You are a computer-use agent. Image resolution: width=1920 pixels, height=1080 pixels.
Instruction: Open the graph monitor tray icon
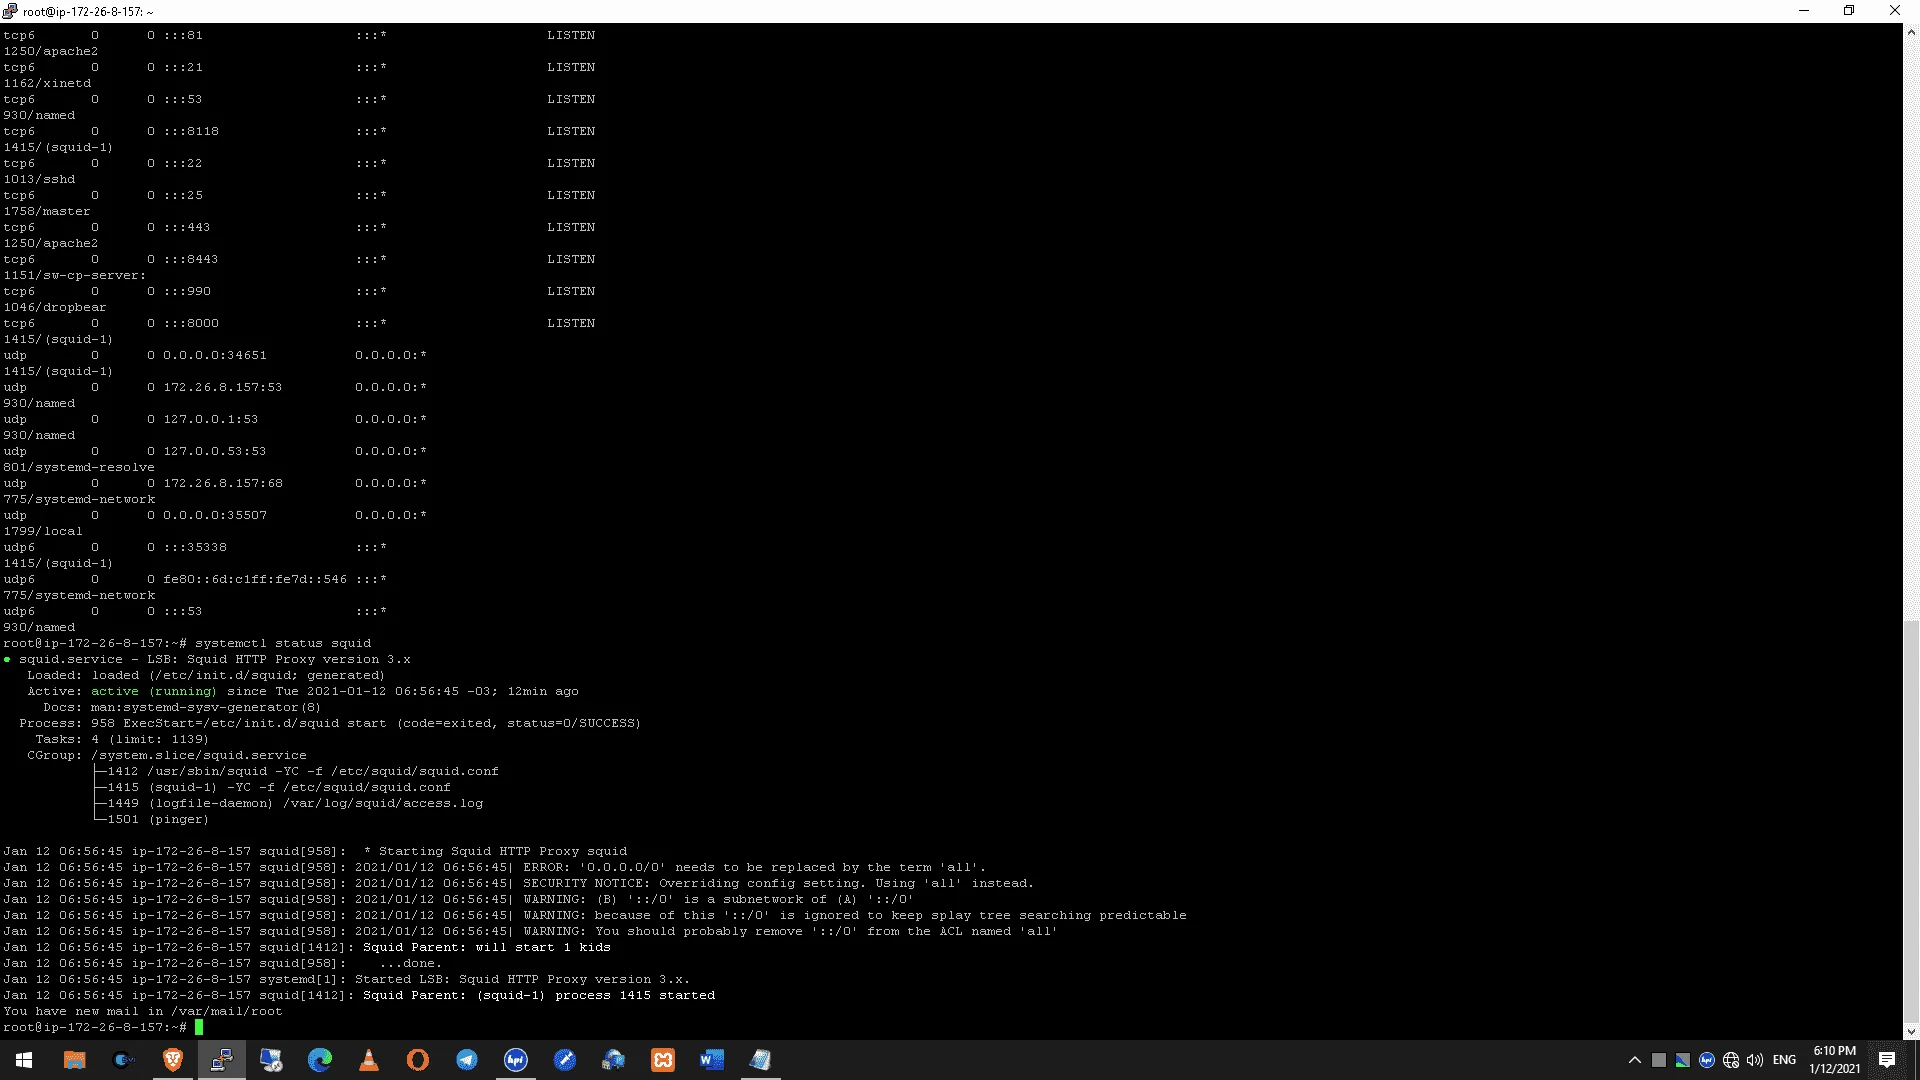click(x=1683, y=1060)
